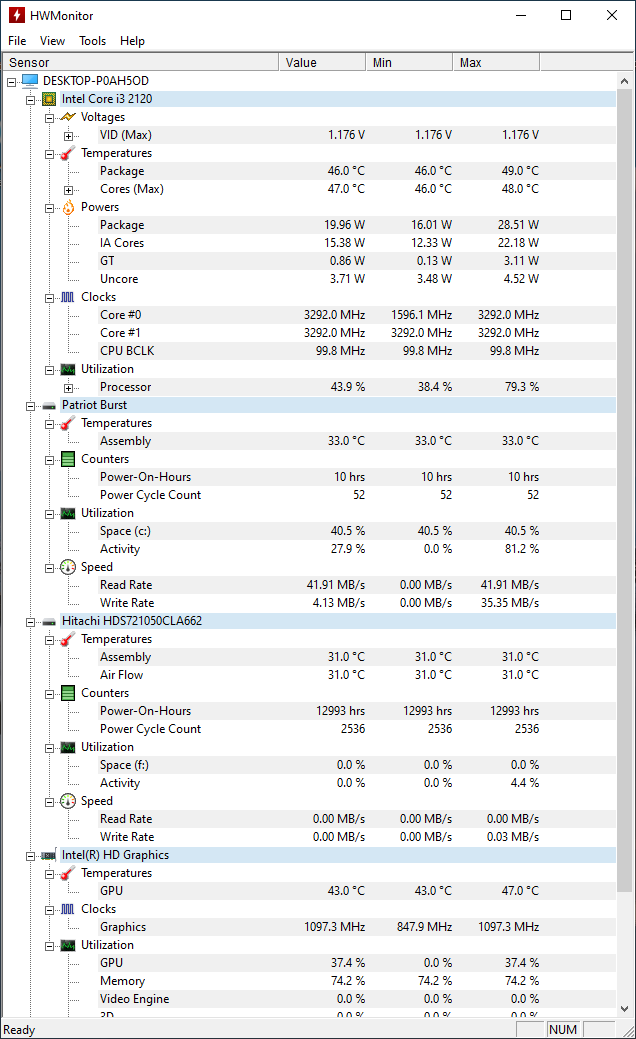Expand the Cores (Max) temperature entry
The image size is (636, 1039).
(x=68, y=189)
